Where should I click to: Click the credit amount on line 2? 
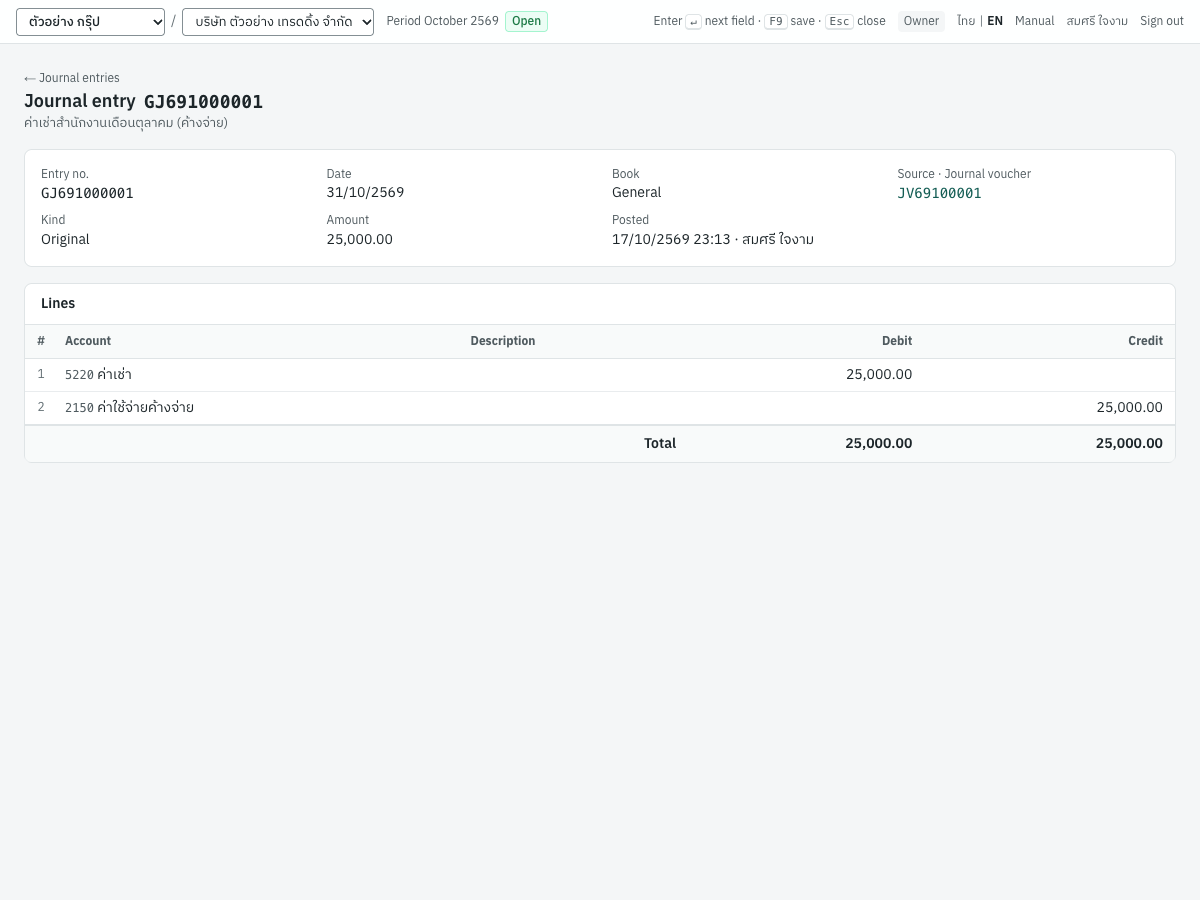(1129, 407)
